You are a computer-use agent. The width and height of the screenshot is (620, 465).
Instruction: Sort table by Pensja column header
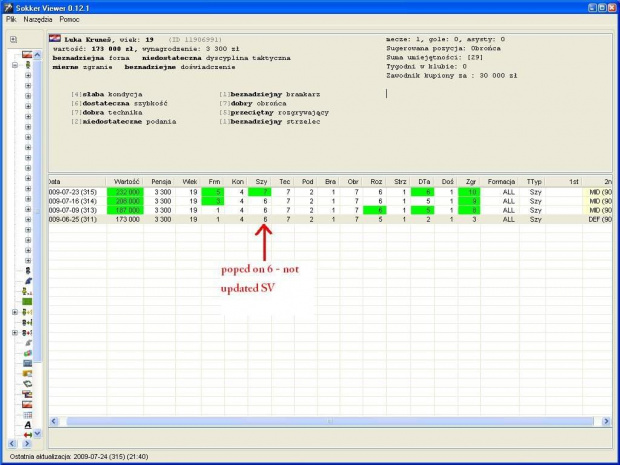click(x=163, y=181)
